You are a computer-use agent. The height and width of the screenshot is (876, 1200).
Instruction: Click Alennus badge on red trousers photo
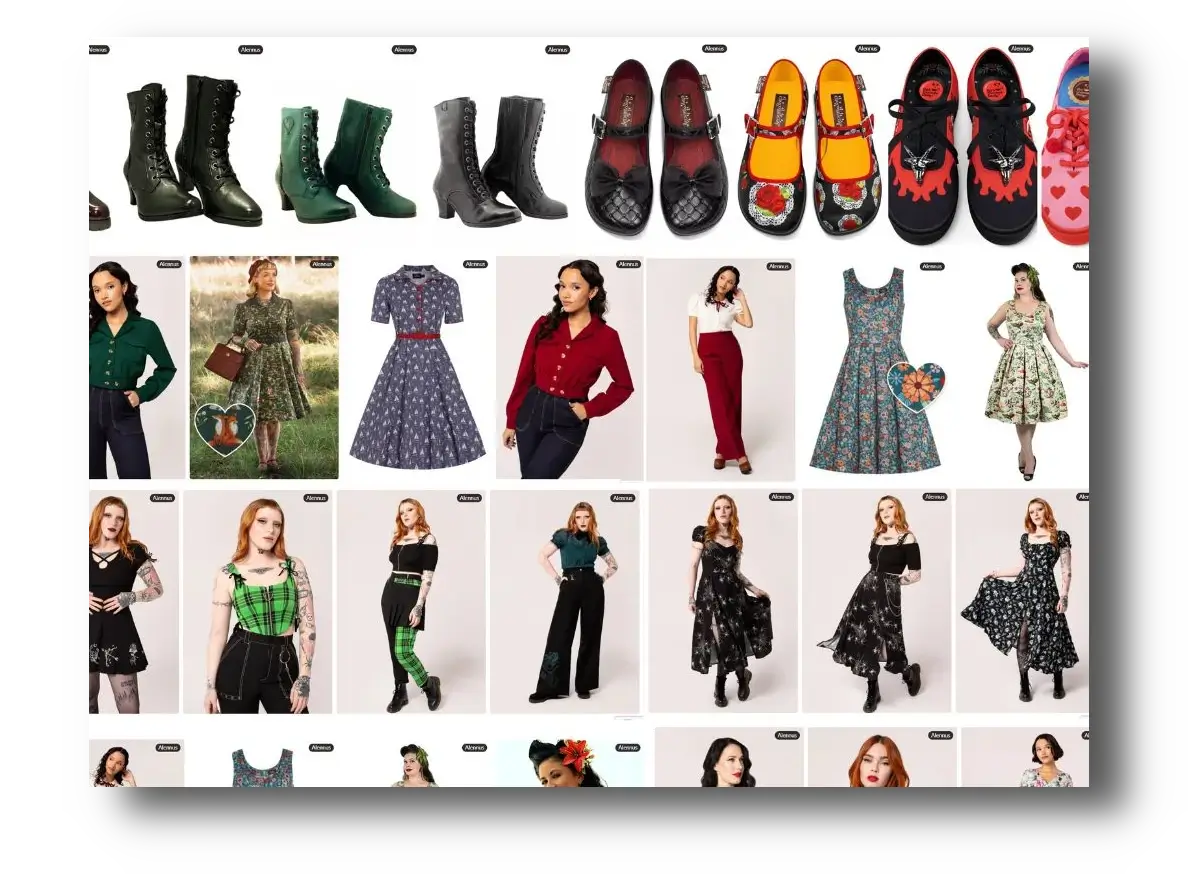coord(778,266)
